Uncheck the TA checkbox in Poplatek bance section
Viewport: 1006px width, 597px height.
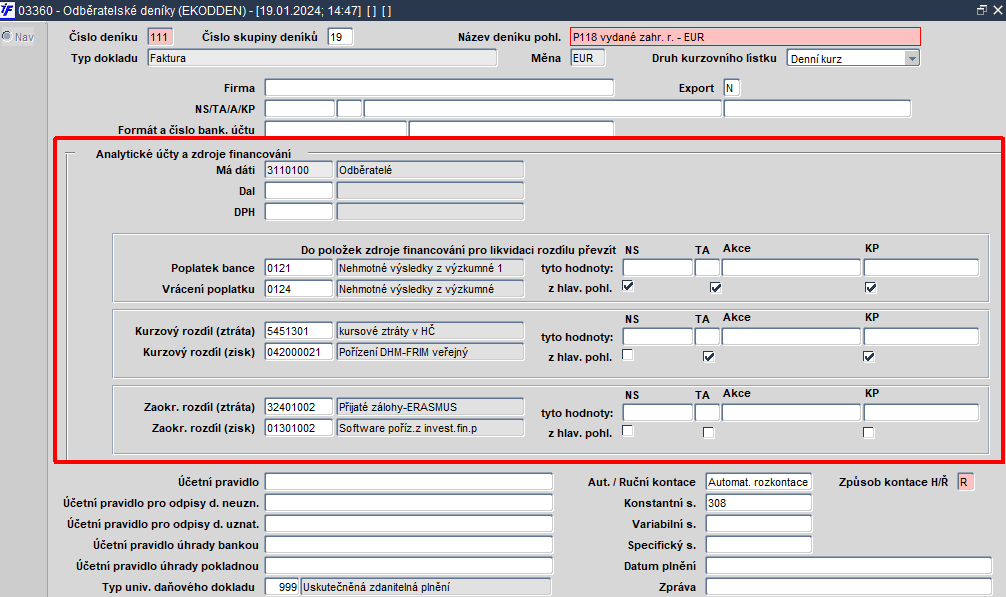pyautogui.click(x=715, y=288)
